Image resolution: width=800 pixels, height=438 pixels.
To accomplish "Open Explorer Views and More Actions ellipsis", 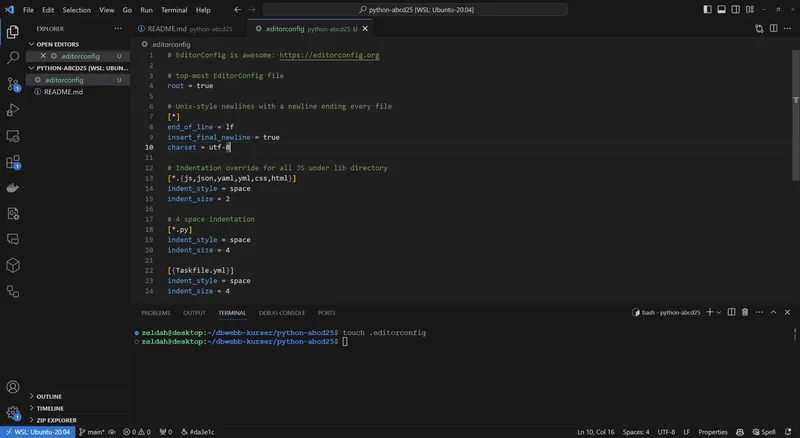I will [118, 29].
